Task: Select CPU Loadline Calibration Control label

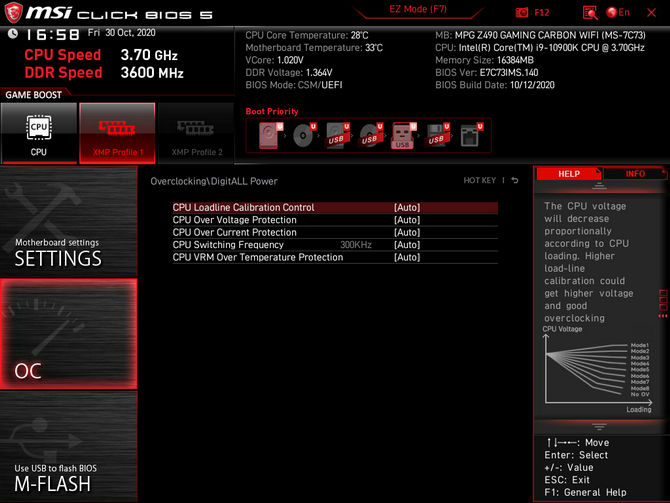Action: (243, 208)
